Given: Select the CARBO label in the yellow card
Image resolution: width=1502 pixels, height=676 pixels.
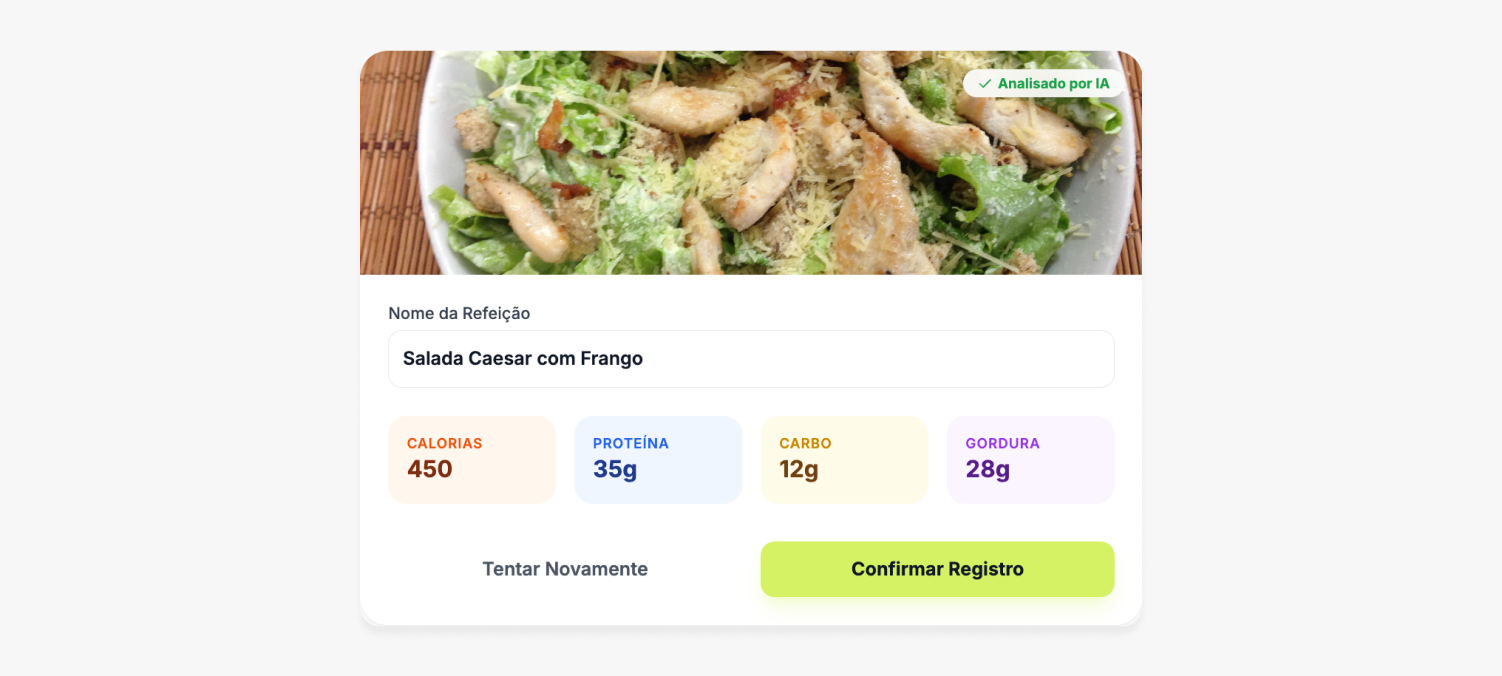Looking at the screenshot, I should tap(806, 443).
